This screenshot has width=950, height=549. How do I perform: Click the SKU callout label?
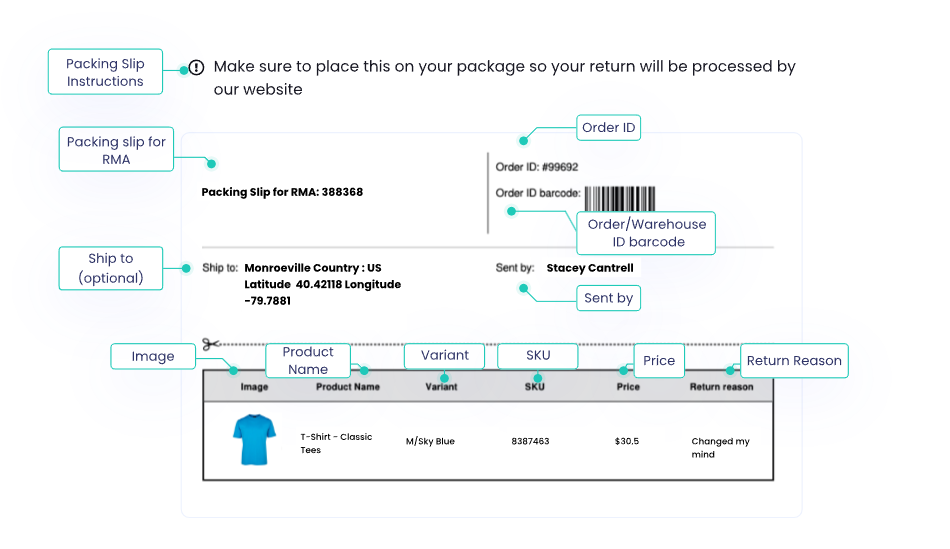coord(538,355)
